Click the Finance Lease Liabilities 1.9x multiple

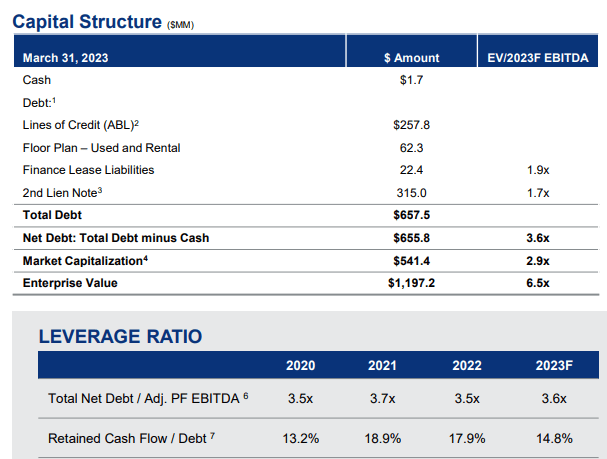538,170
